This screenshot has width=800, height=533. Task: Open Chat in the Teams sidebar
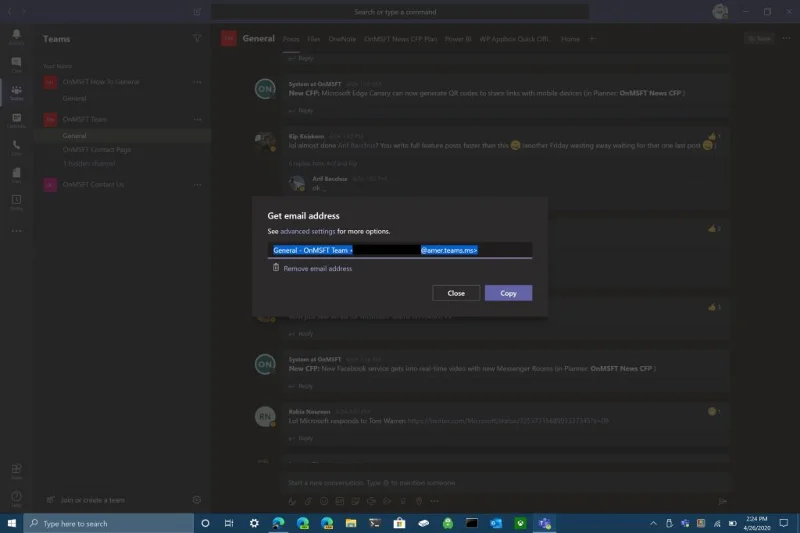(16, 64)
